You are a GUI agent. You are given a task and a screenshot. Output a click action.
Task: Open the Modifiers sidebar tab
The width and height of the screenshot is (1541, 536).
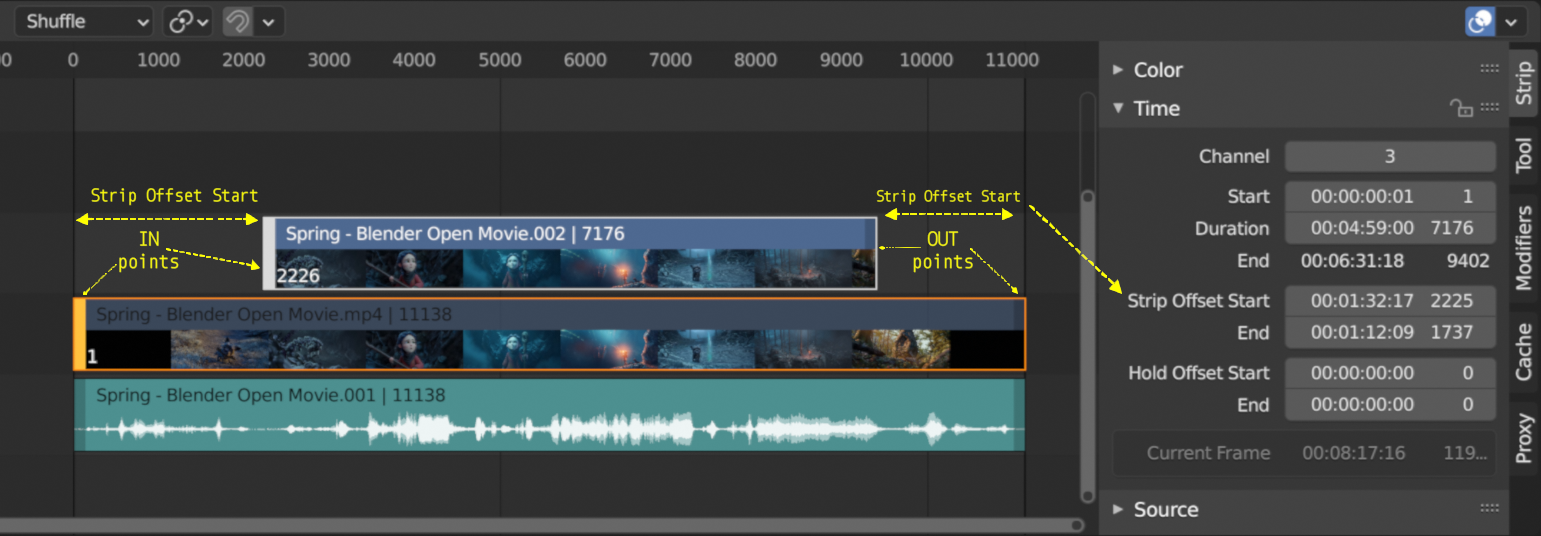click(1523, 248)
